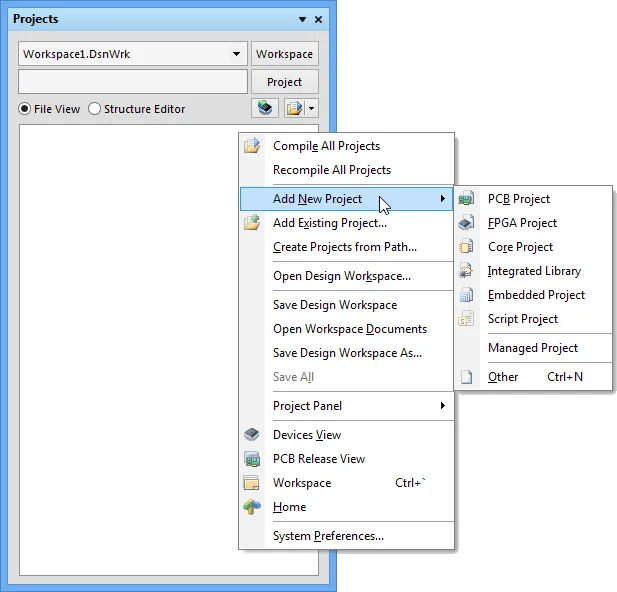Select Add Existing Project... entry
Screen dimensions: 617x592
[346, 223]
